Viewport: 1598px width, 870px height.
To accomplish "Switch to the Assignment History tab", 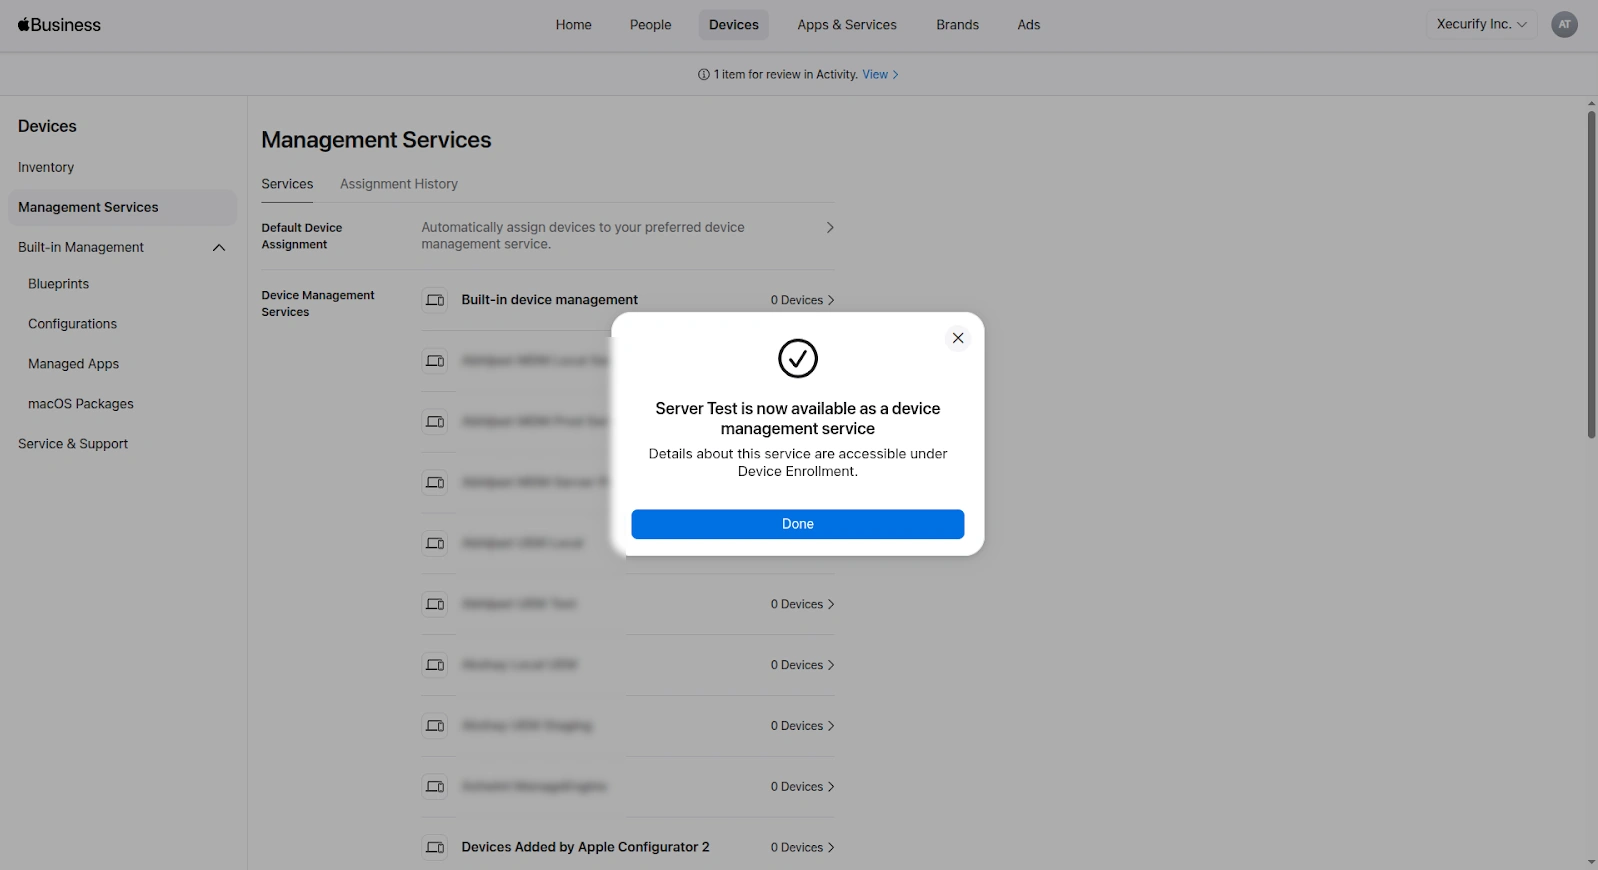I will [x=399, y=184].
